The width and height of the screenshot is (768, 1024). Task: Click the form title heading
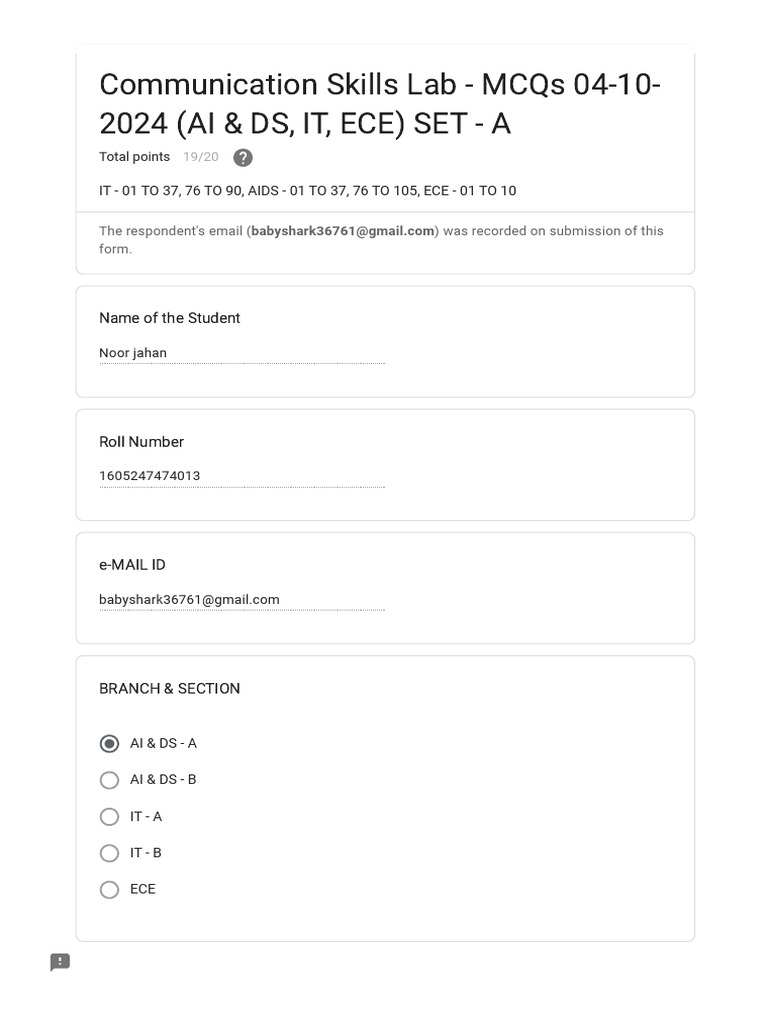tap(380, 104)
